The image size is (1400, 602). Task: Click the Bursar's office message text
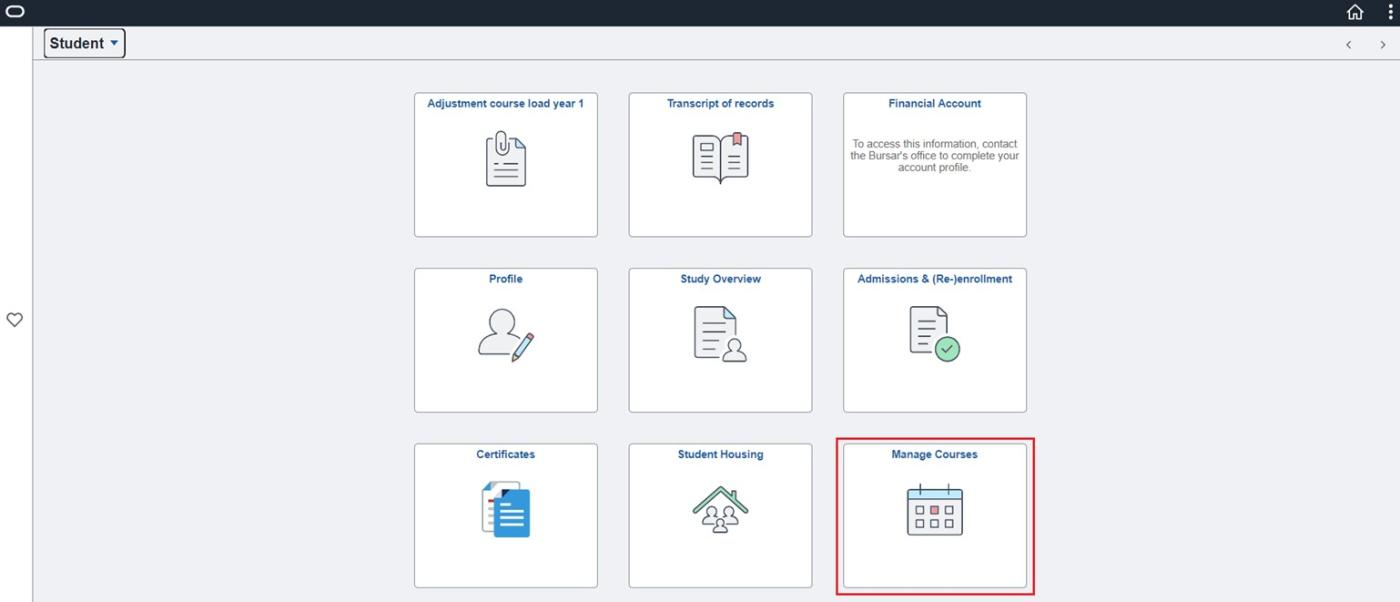[934, 156]
